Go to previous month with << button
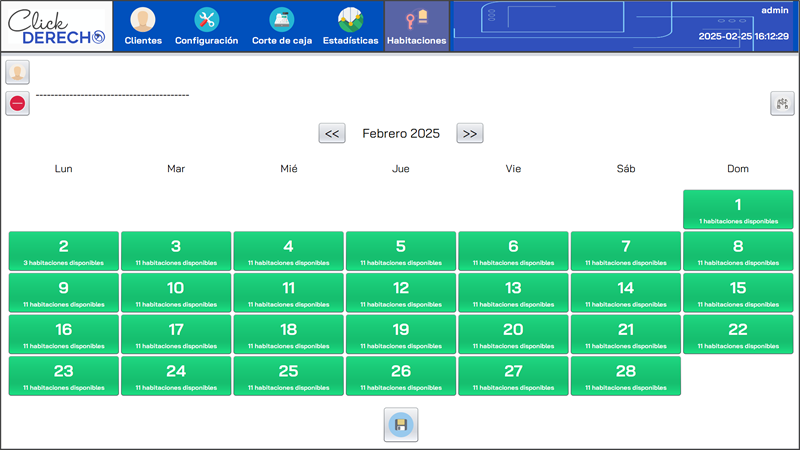Screen dimensions: 800x450 [332, 133]
